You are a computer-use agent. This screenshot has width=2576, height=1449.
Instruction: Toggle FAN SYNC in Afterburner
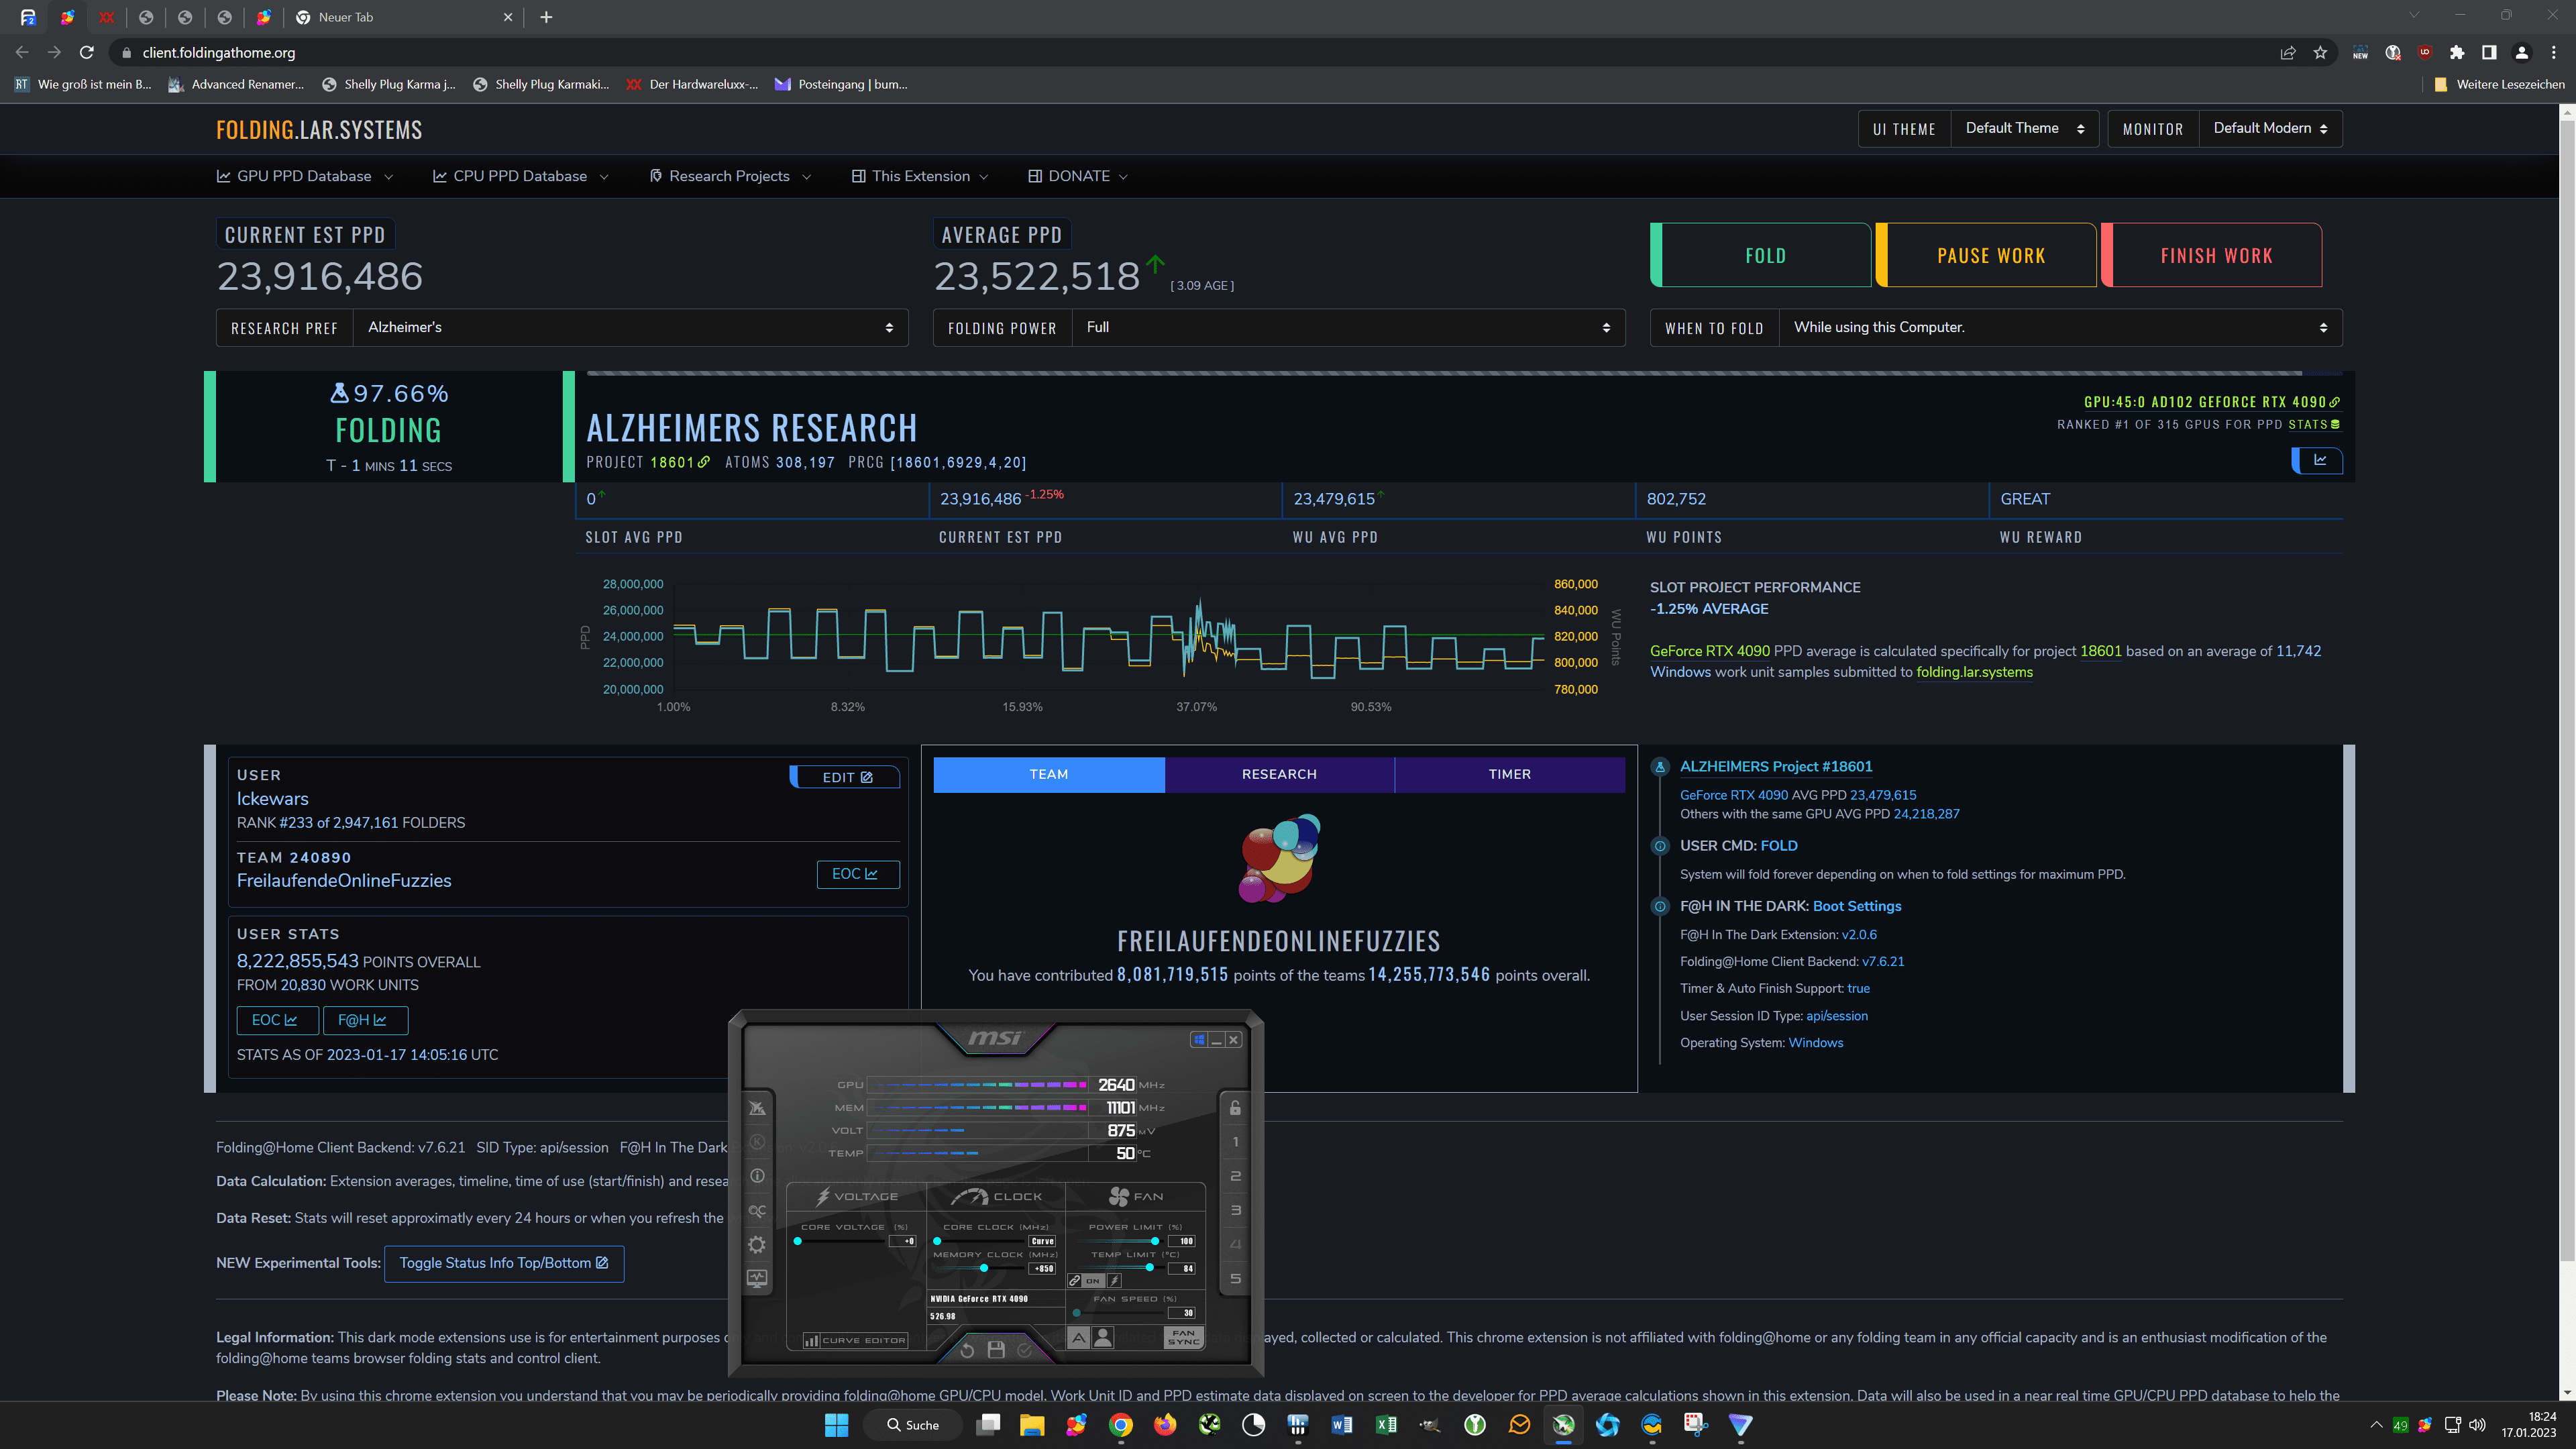coord(1184,1338)
